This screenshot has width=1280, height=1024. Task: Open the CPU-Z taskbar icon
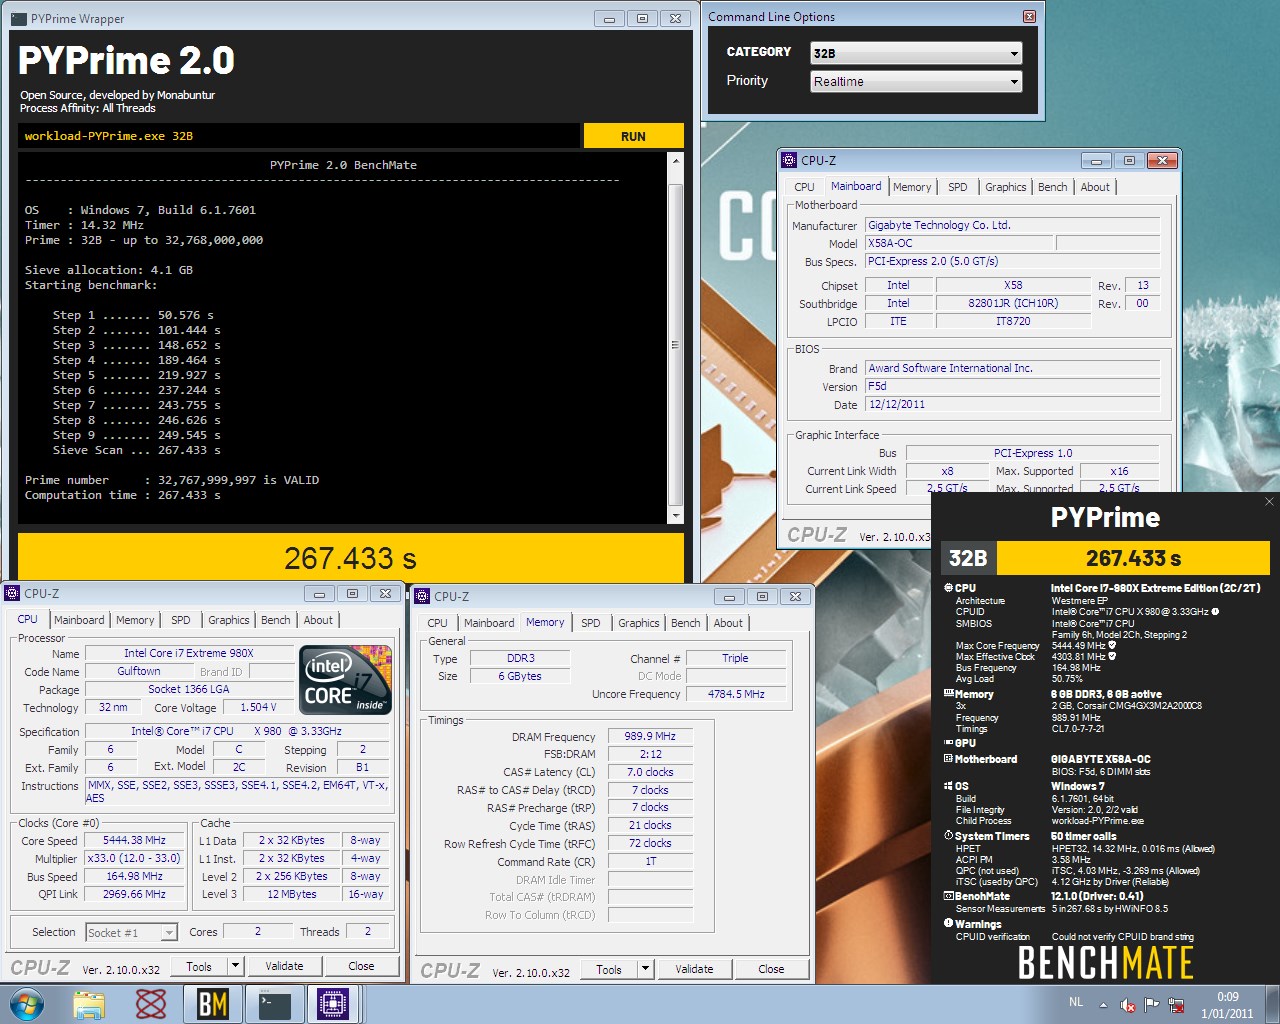(333, 1004)
